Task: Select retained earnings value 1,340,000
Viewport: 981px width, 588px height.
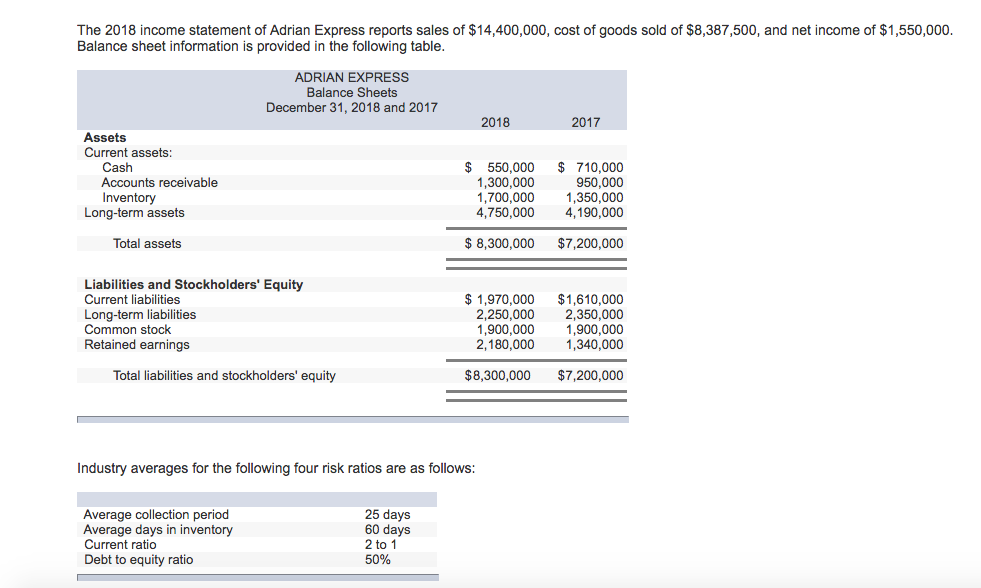Action: point(595,345)
